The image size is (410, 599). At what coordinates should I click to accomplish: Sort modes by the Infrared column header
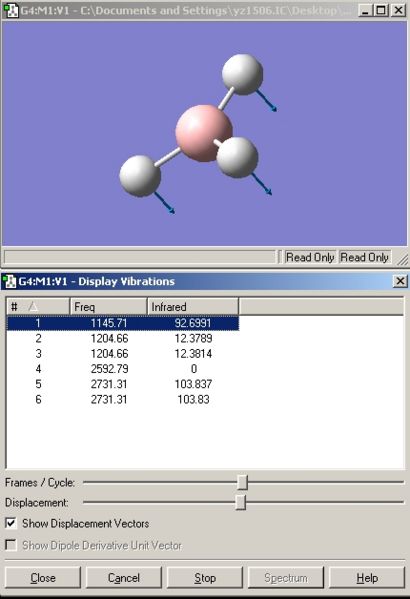[x=193, y=306]
